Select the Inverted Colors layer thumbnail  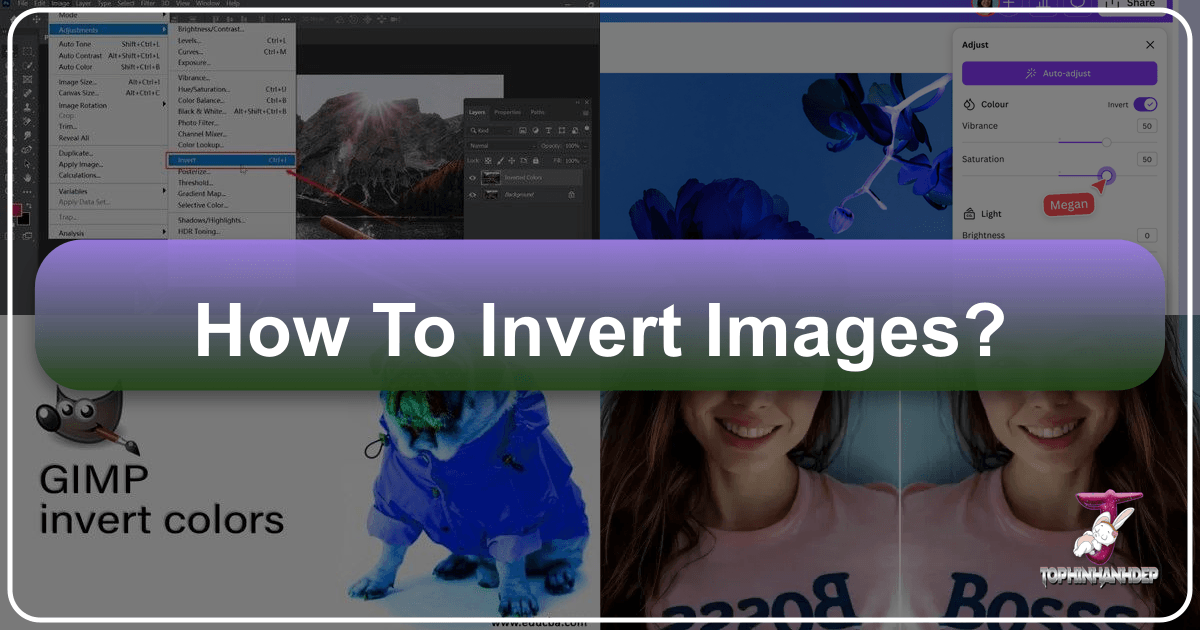click(491, 177)
